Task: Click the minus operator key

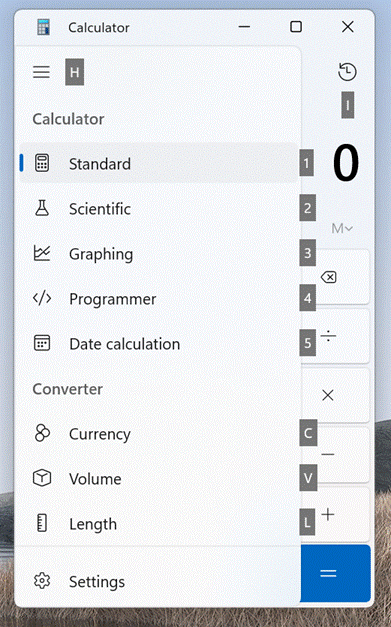Action: click(x=329, y=455)
